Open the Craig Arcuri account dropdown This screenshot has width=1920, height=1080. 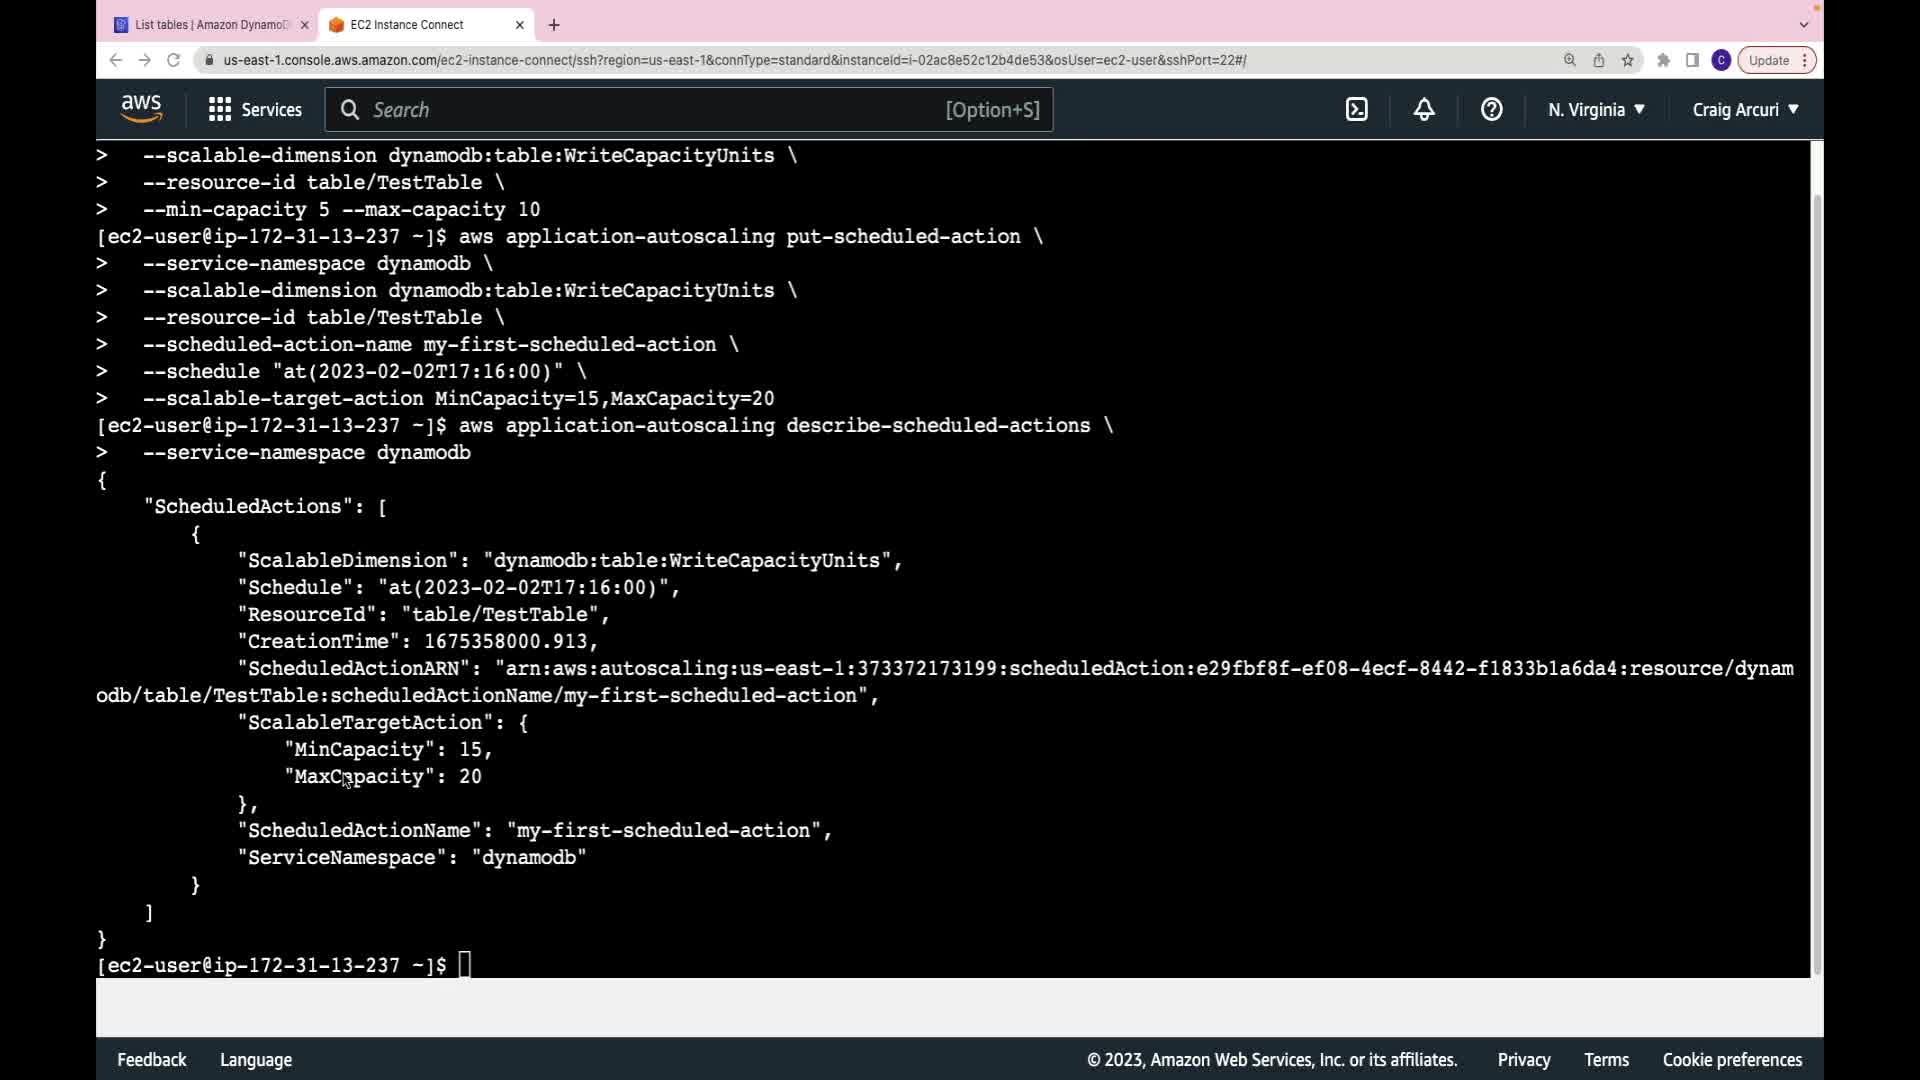coord(1745,110)
